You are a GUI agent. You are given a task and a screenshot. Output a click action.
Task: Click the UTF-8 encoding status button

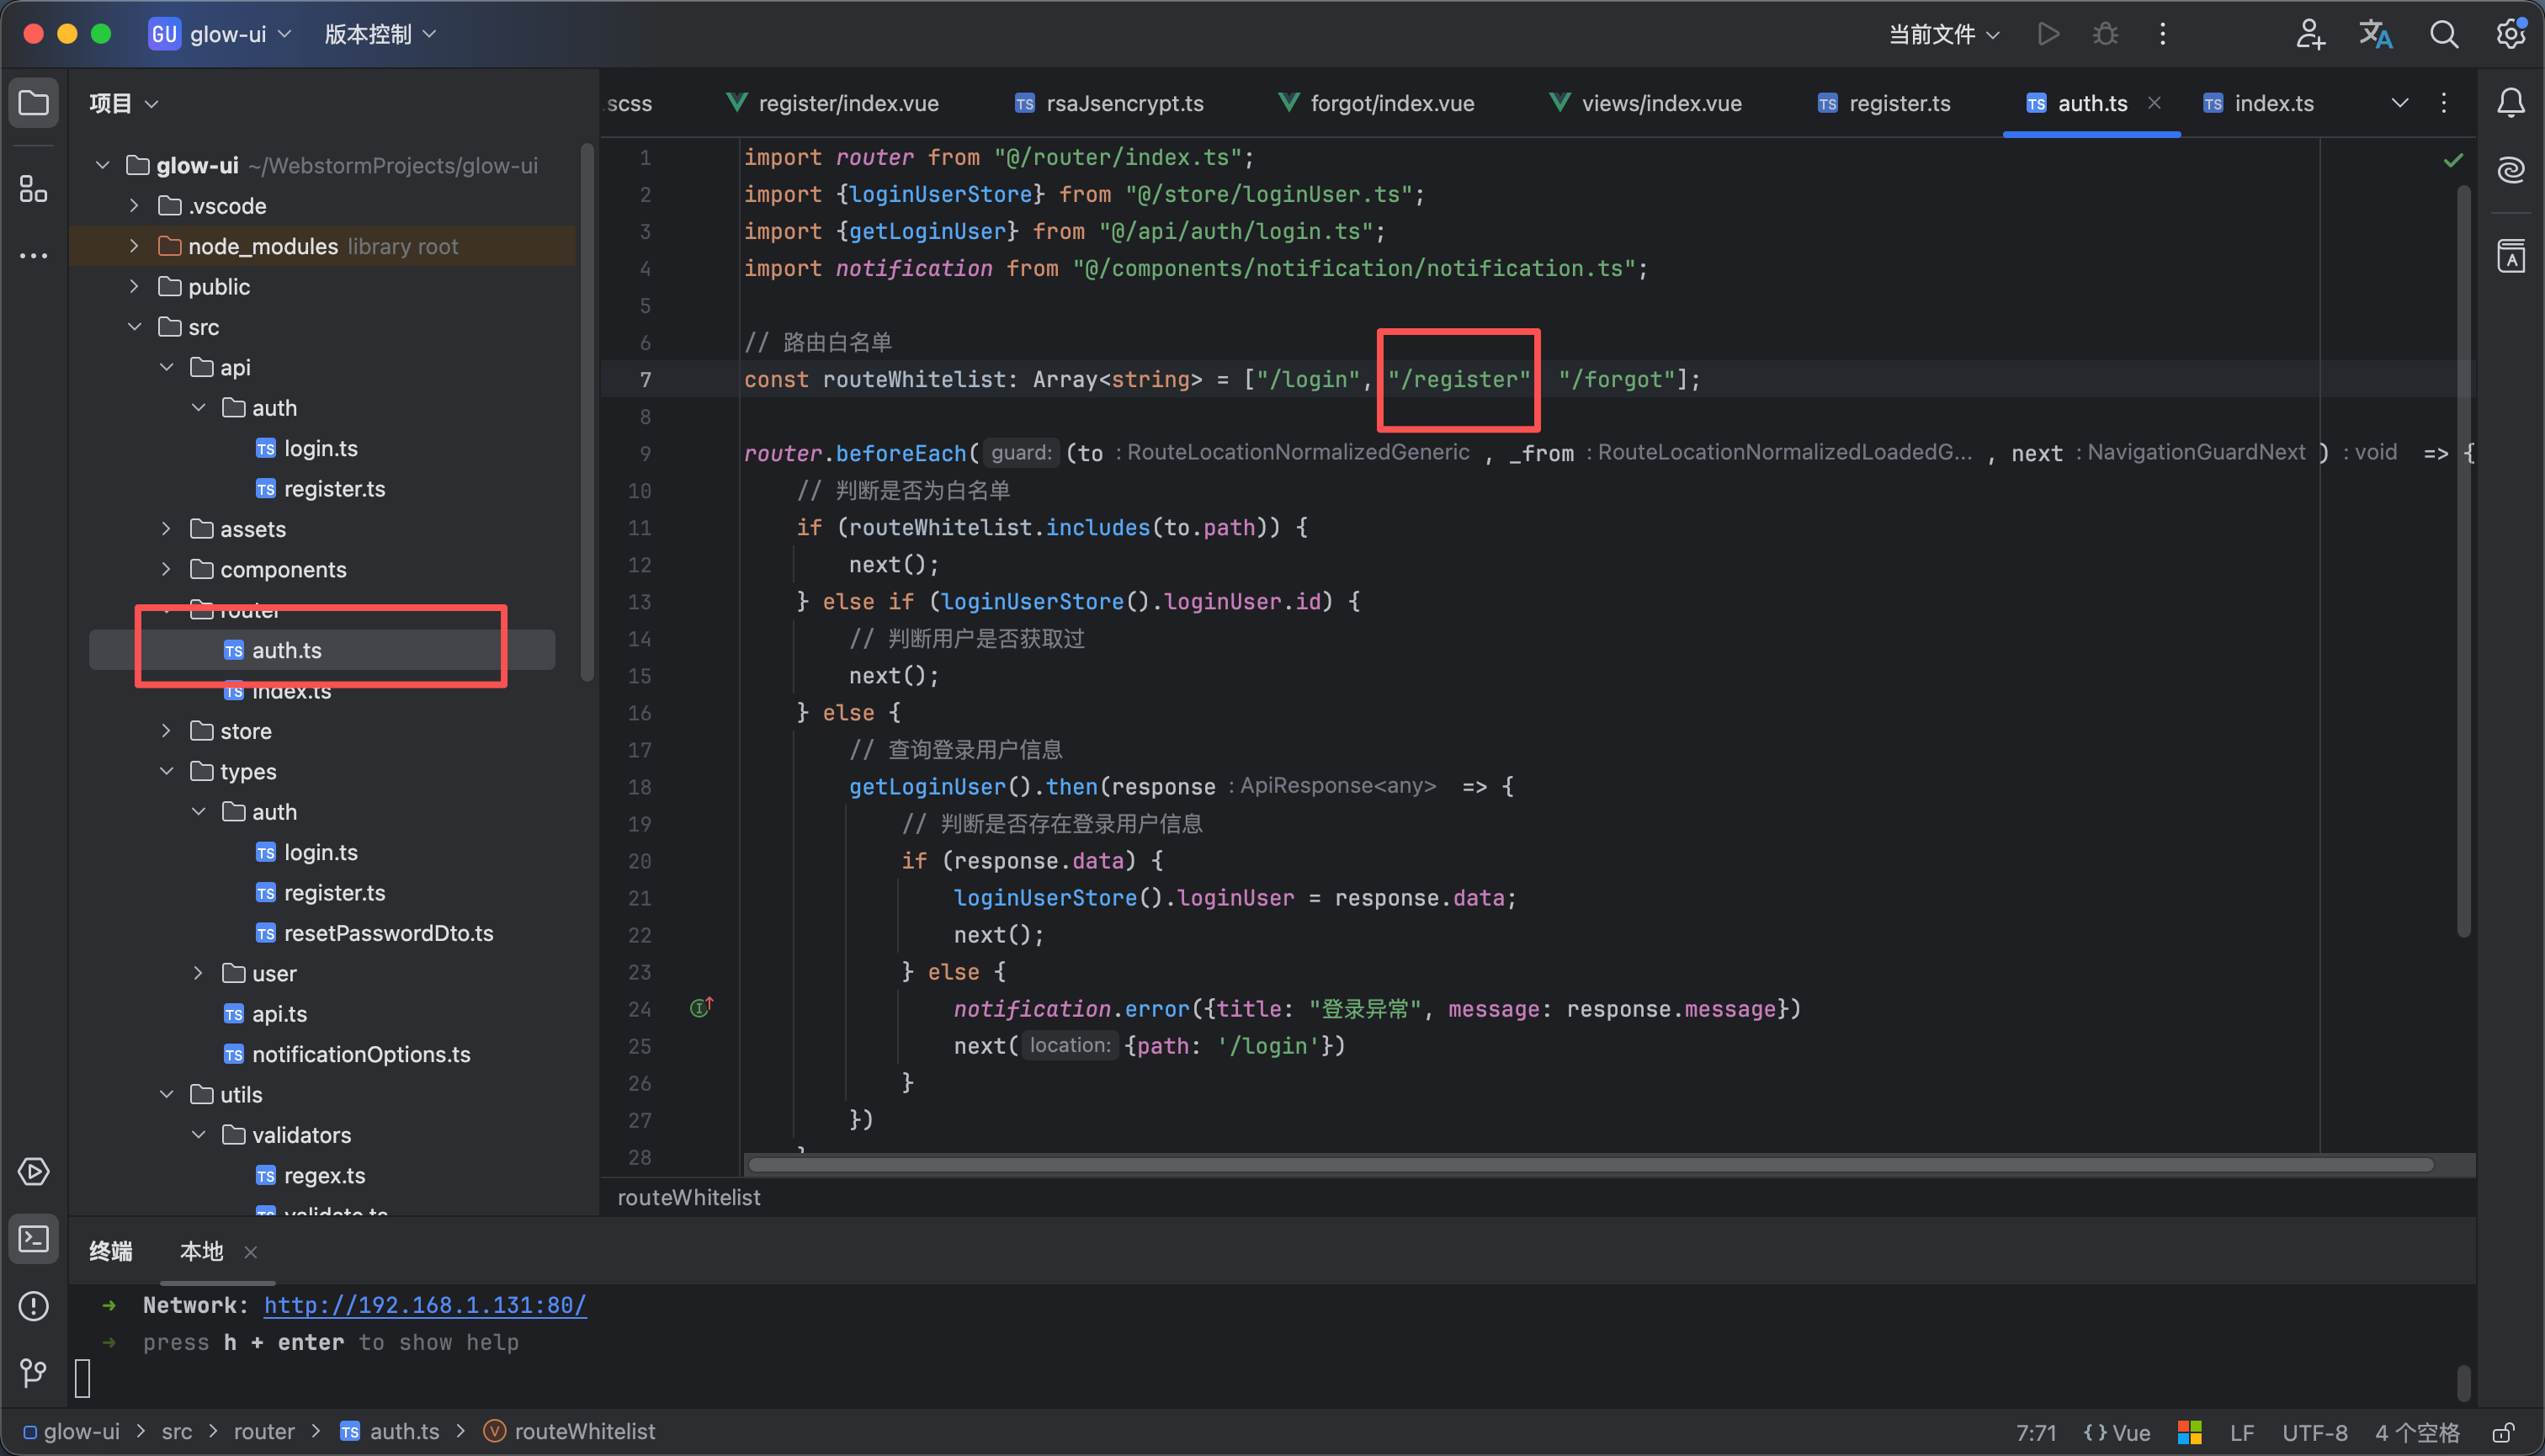coord(2314,1432)
